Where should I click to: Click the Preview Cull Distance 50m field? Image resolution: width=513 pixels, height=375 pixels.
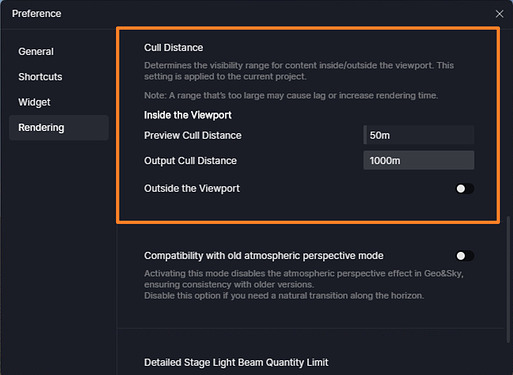[x=419, y=135]
